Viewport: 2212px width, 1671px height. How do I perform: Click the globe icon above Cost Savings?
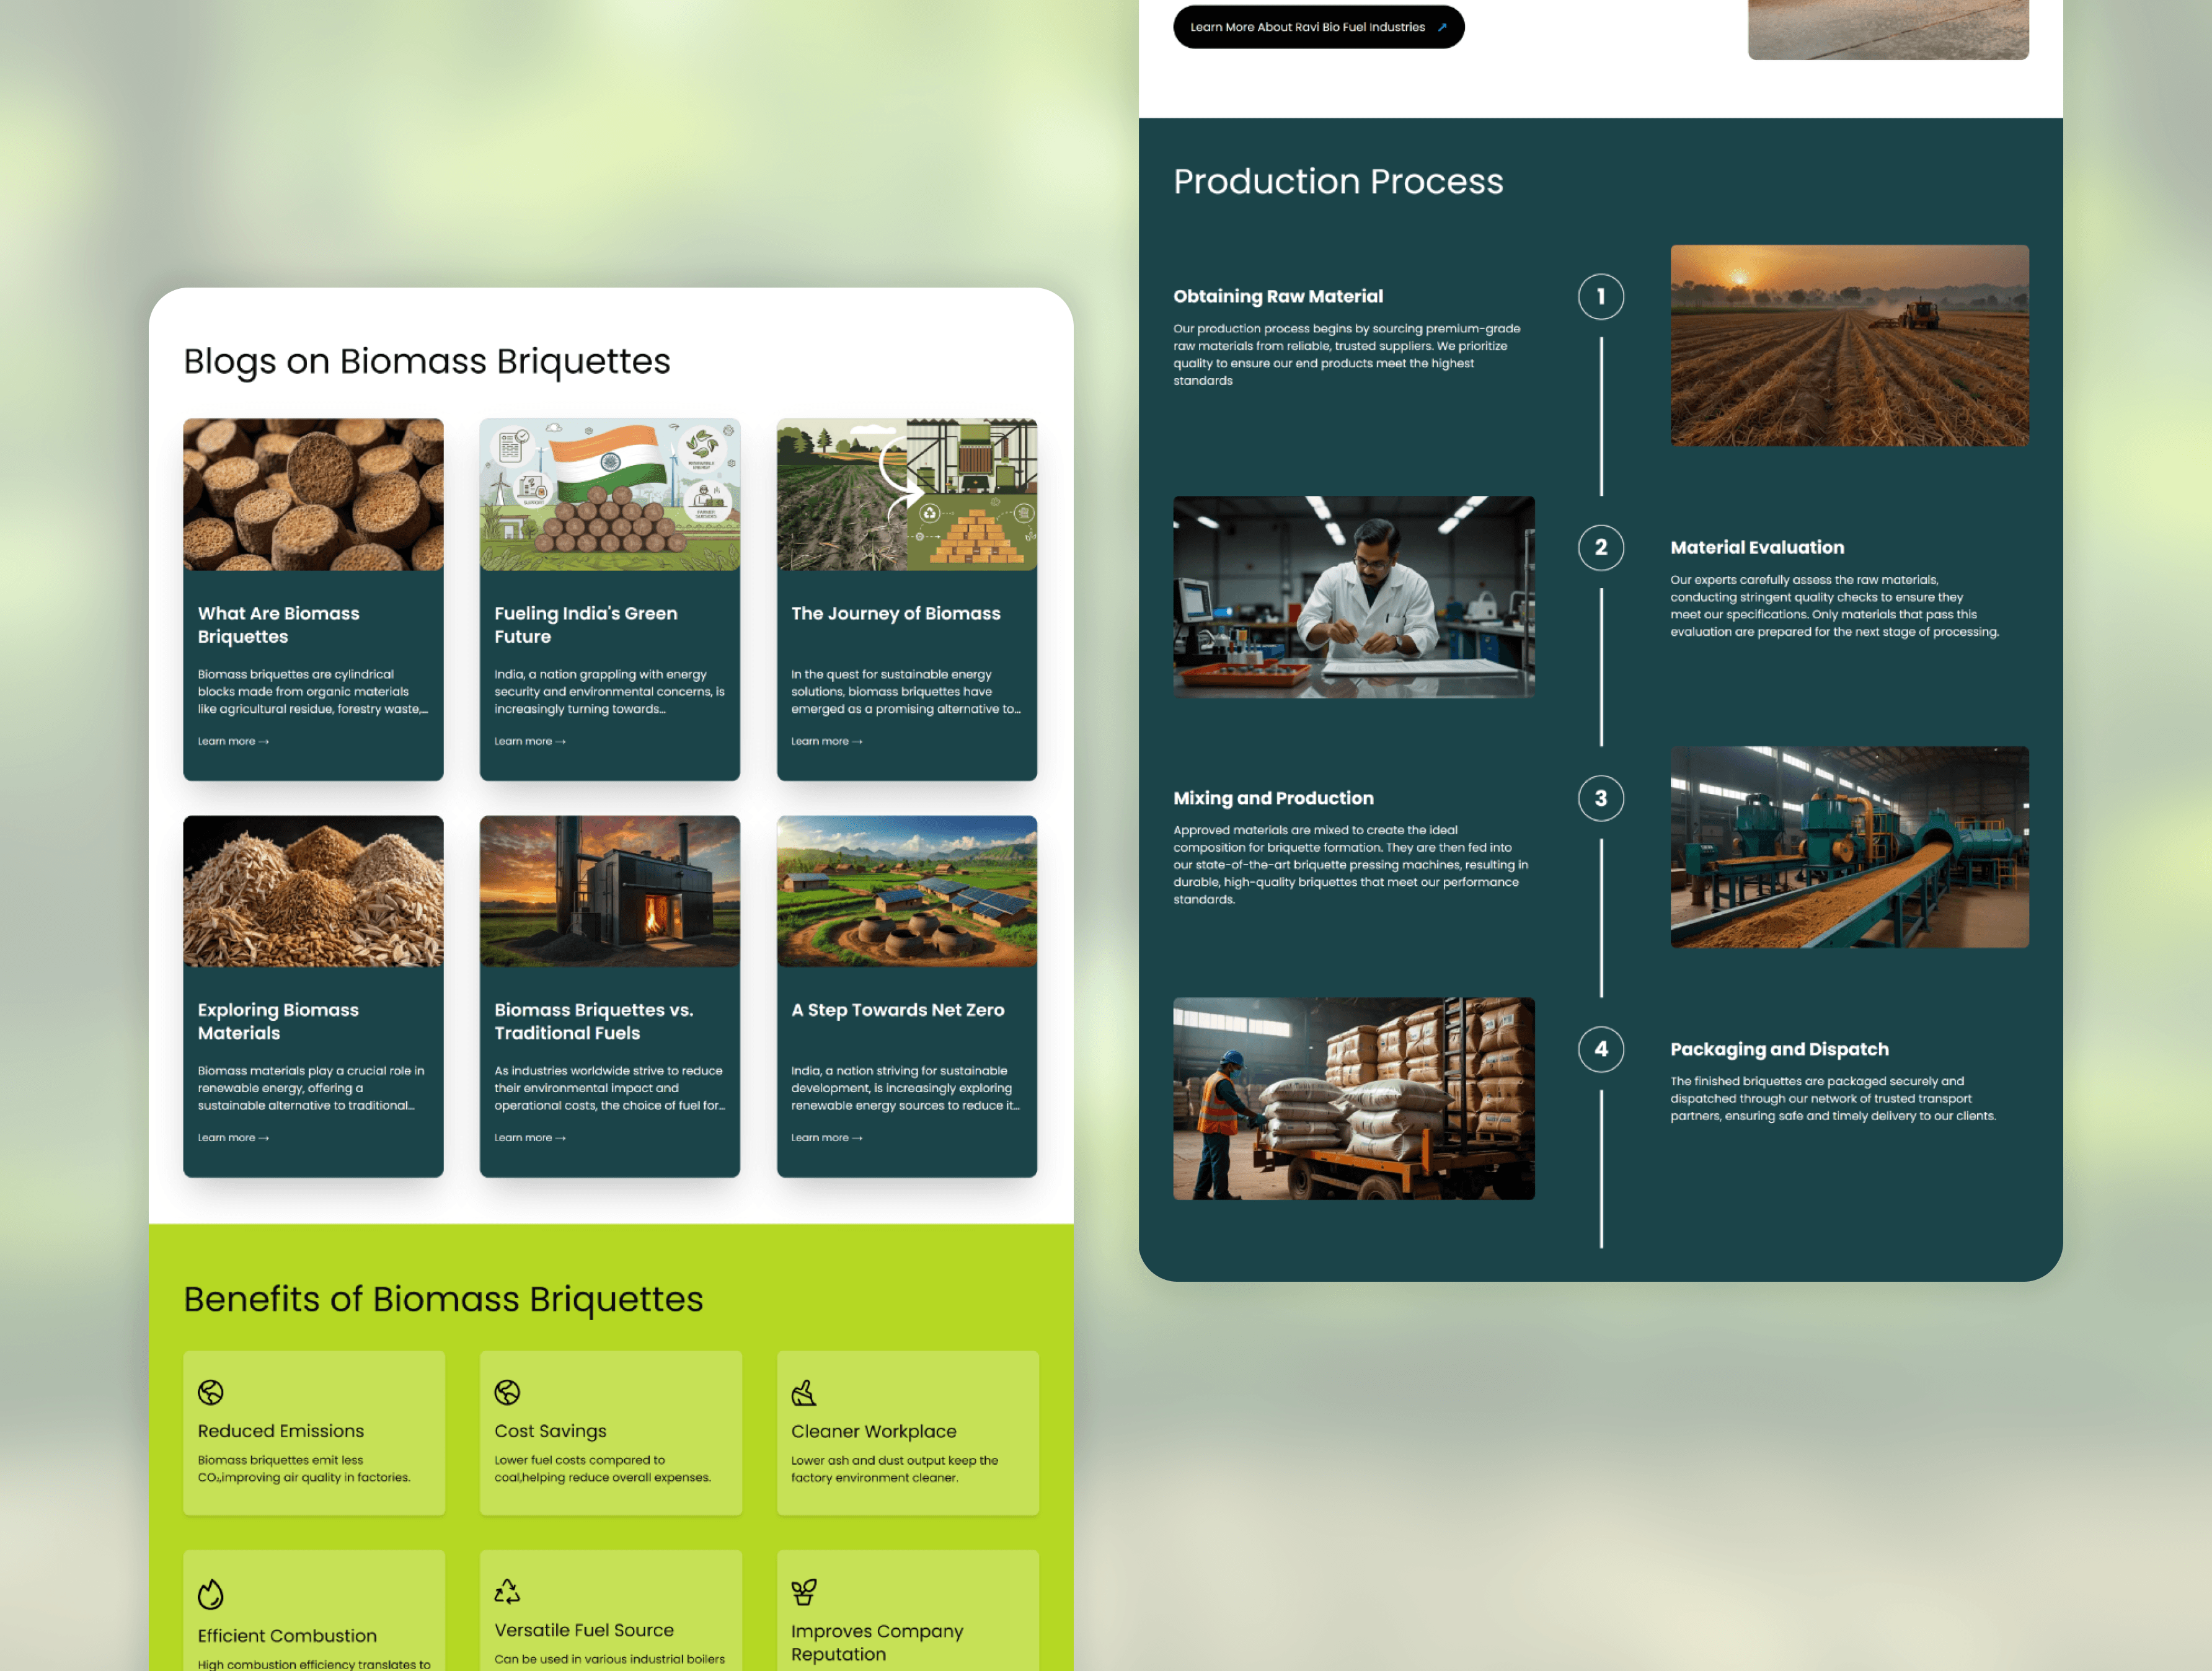507,1392
